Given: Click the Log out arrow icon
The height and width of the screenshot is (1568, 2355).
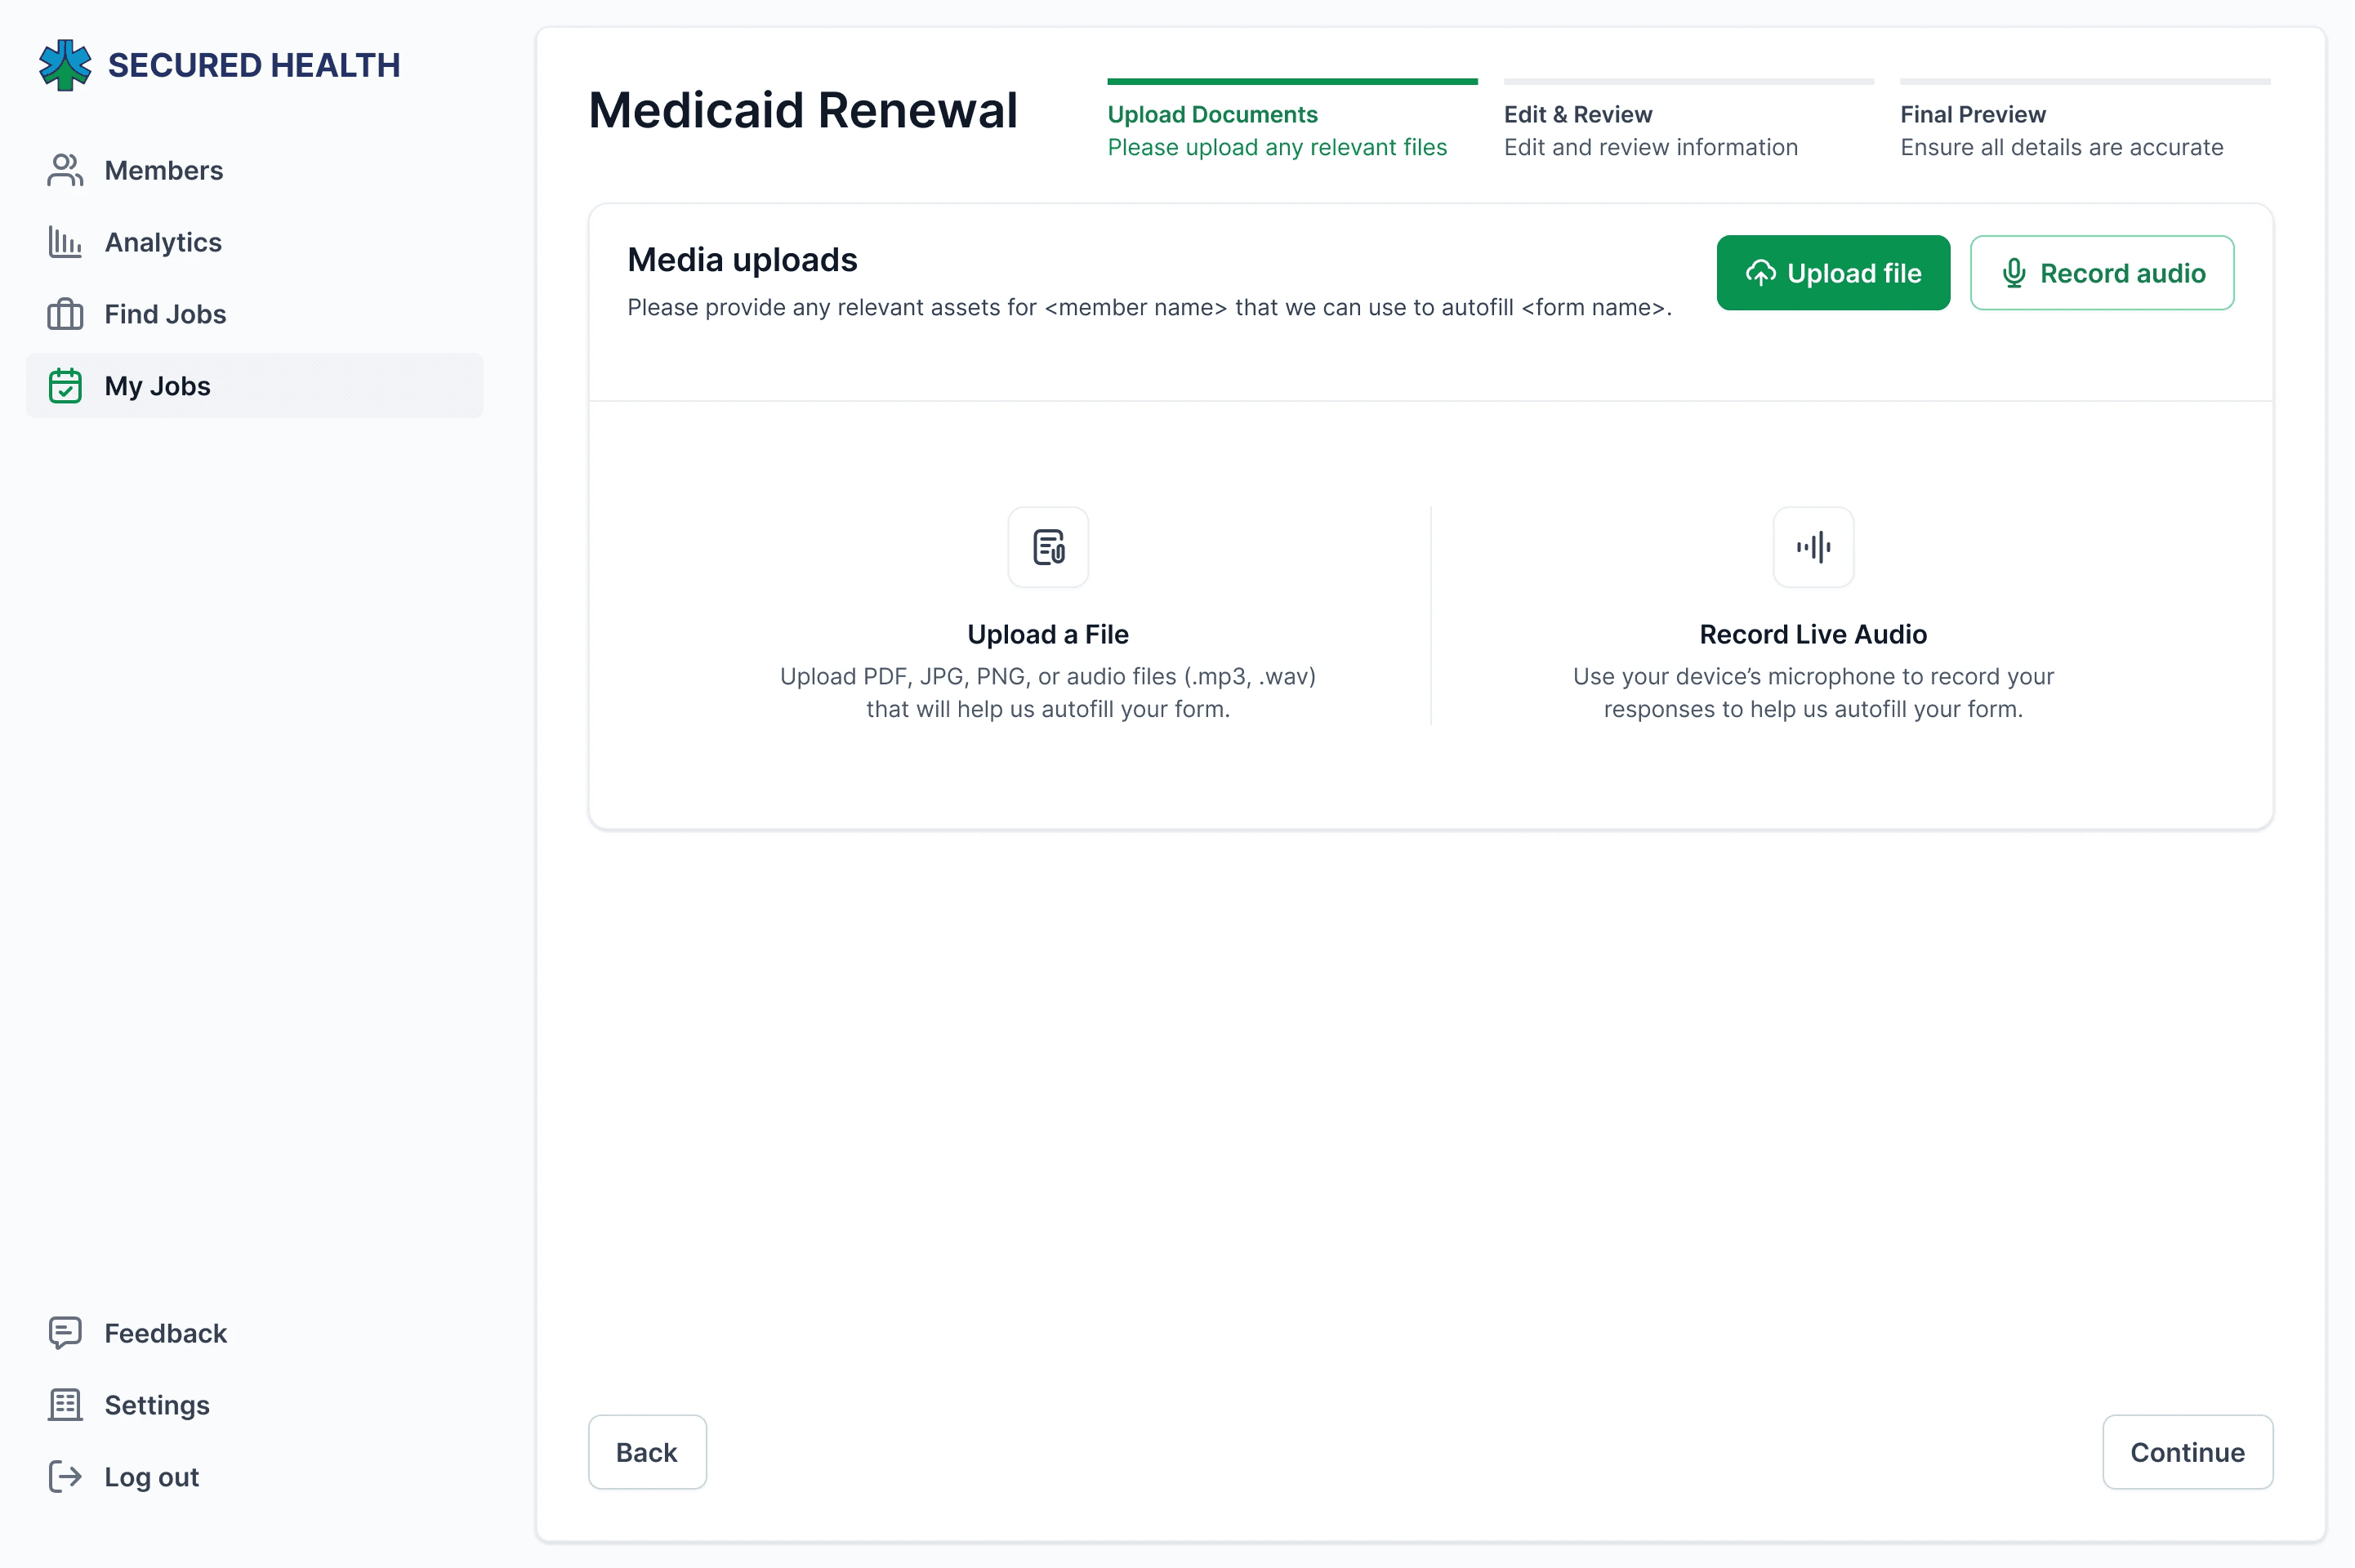Looking at the screenshot, I should 65,1477.
